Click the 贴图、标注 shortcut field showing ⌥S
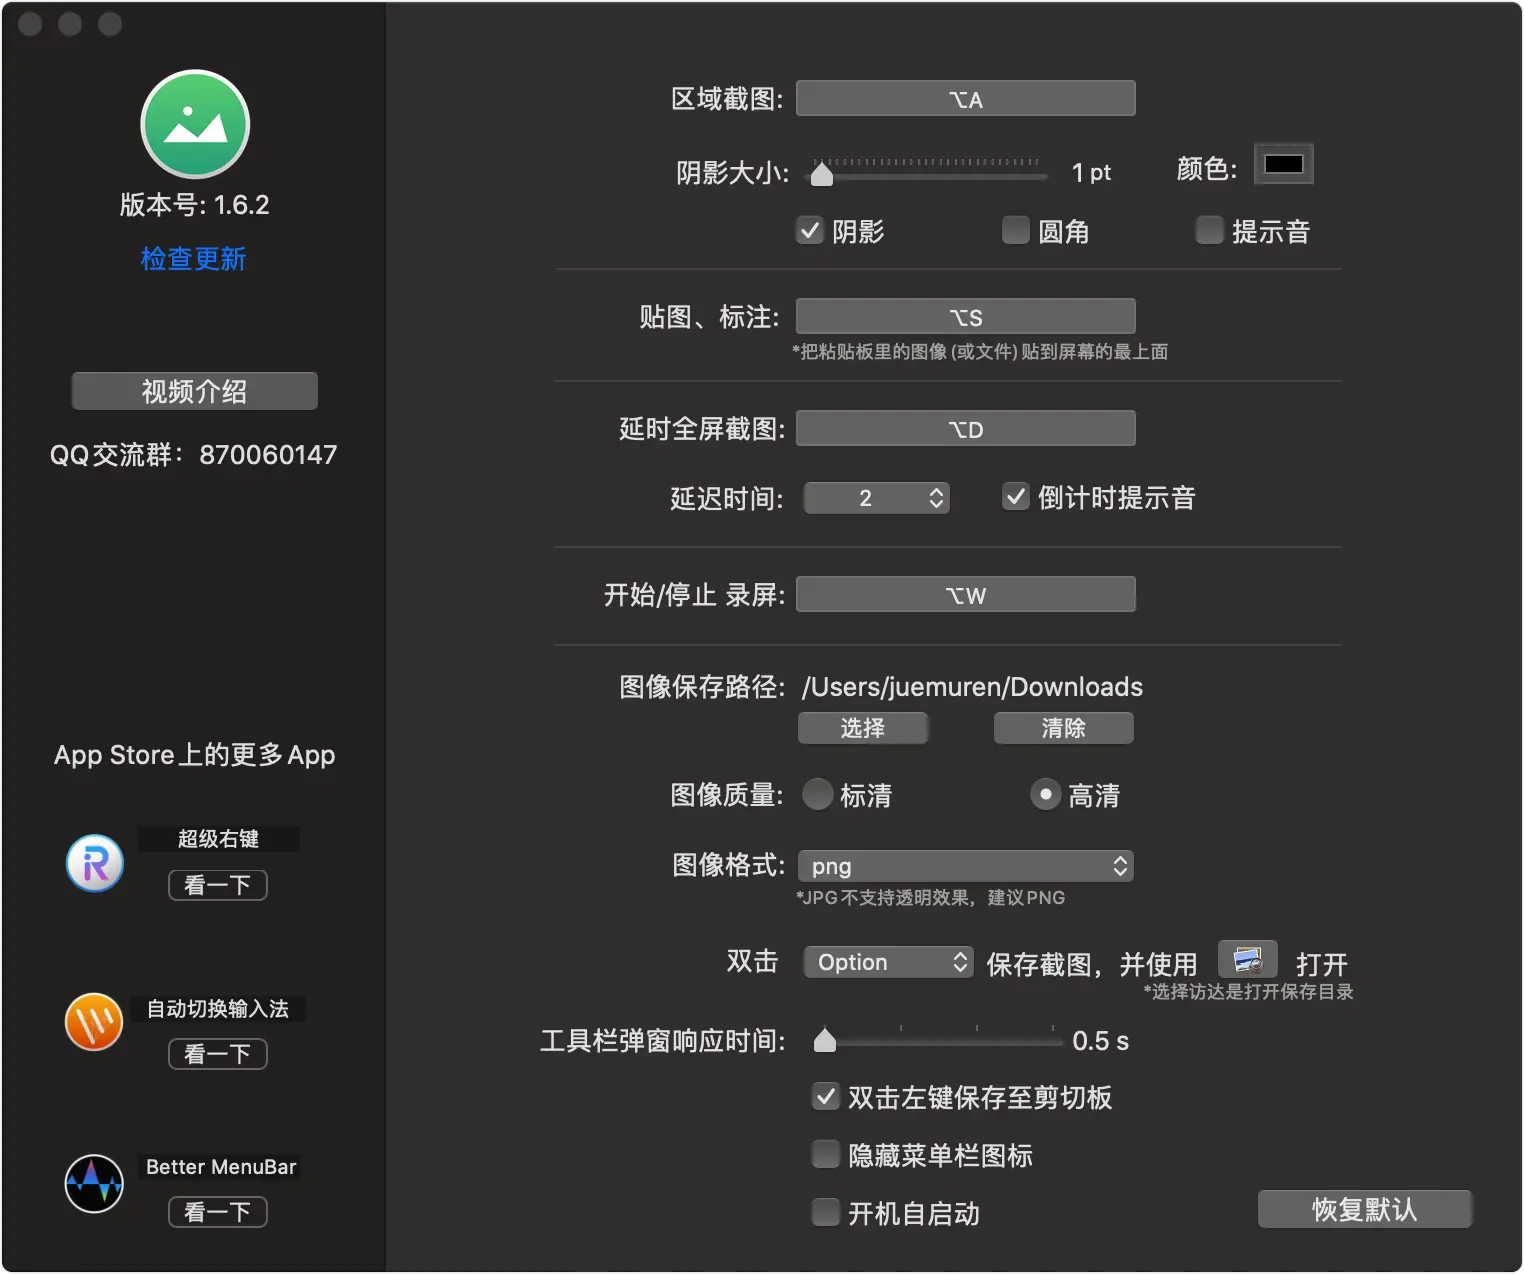 pos(964,316)
